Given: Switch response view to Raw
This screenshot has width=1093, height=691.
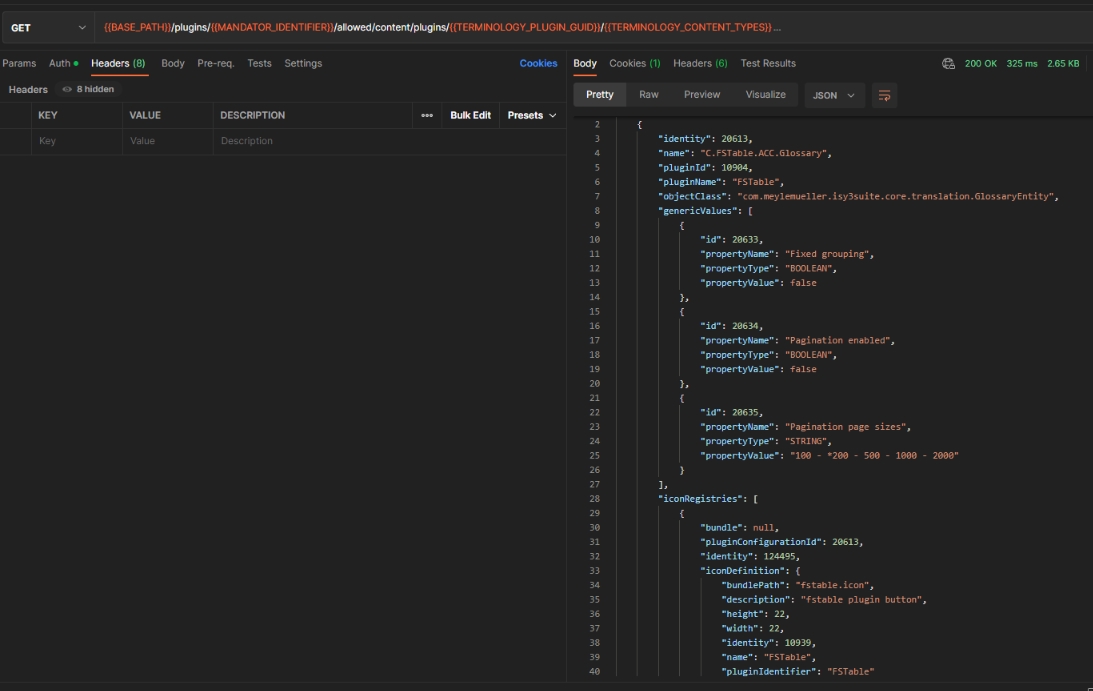Looking at the screenshot, I should point(649,95).
